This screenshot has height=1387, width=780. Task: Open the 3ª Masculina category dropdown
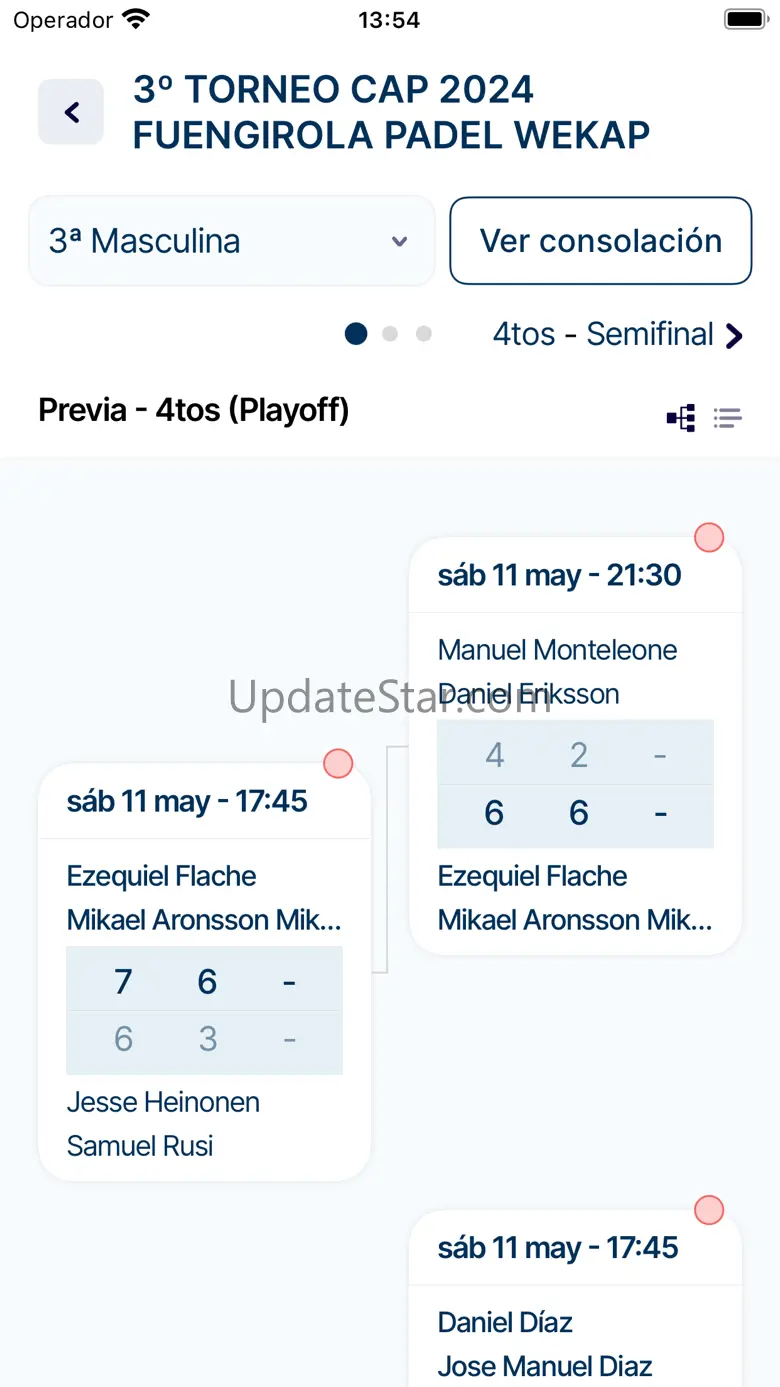(x=231, y=241)
